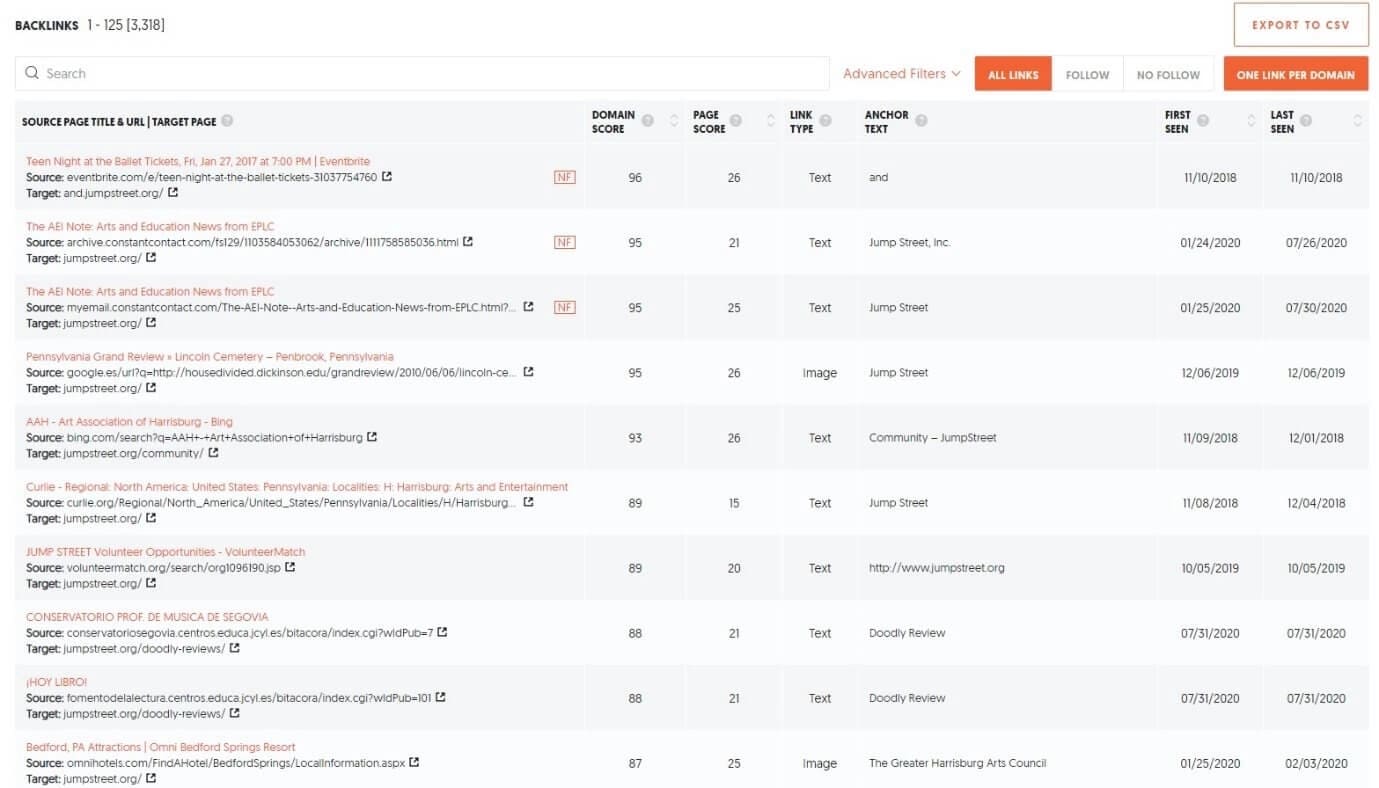Sort by Page Score arrows
The height and width of the screenshot is (788, 1379).
[x=770, y=121]
